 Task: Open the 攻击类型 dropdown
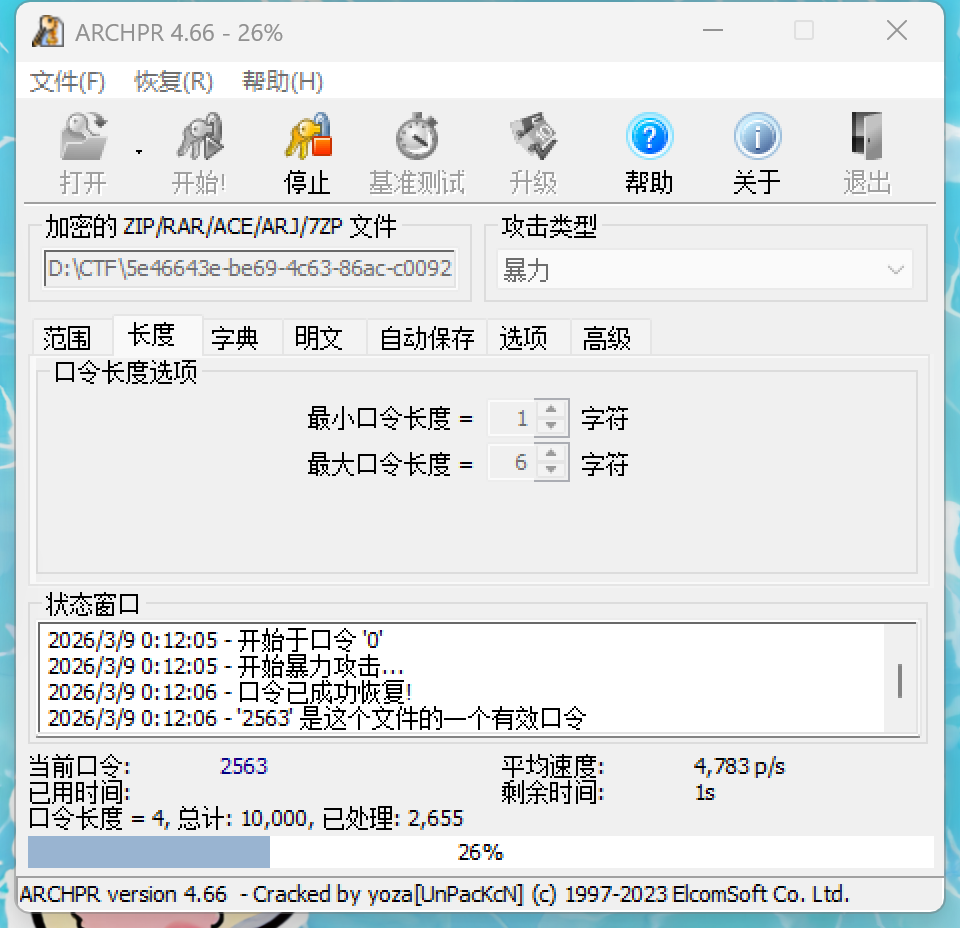[897, 269]
